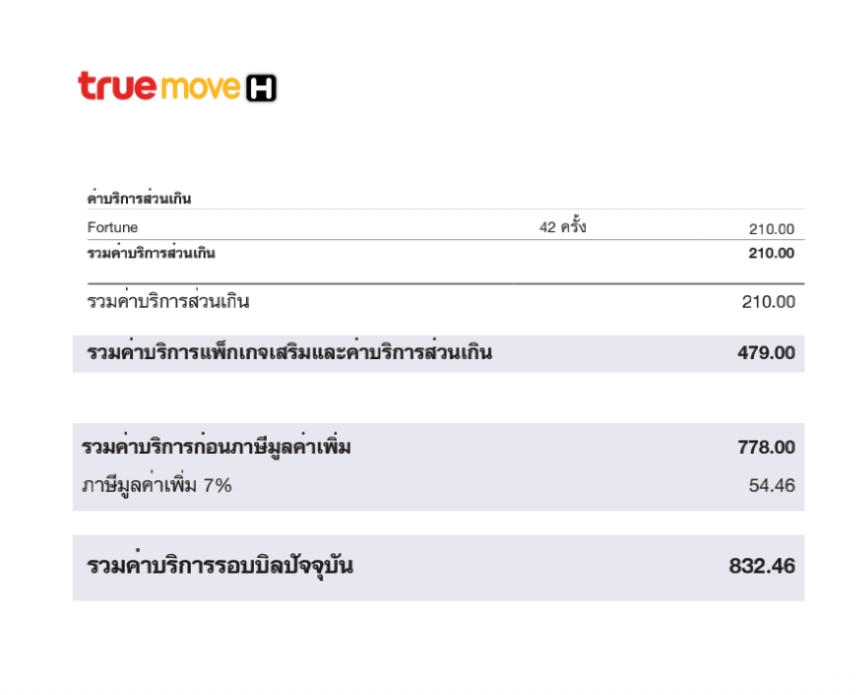
Task: Click the truemove H logo
Action: click(177, 87)
